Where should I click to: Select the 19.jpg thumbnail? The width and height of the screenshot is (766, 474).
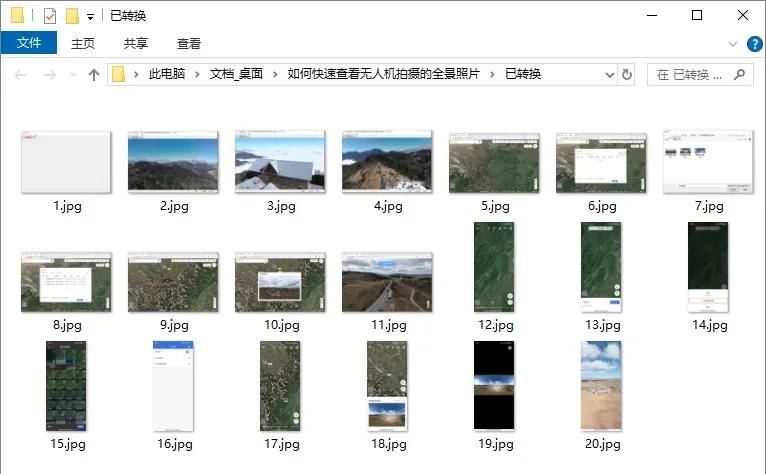(x=494, y=386)
